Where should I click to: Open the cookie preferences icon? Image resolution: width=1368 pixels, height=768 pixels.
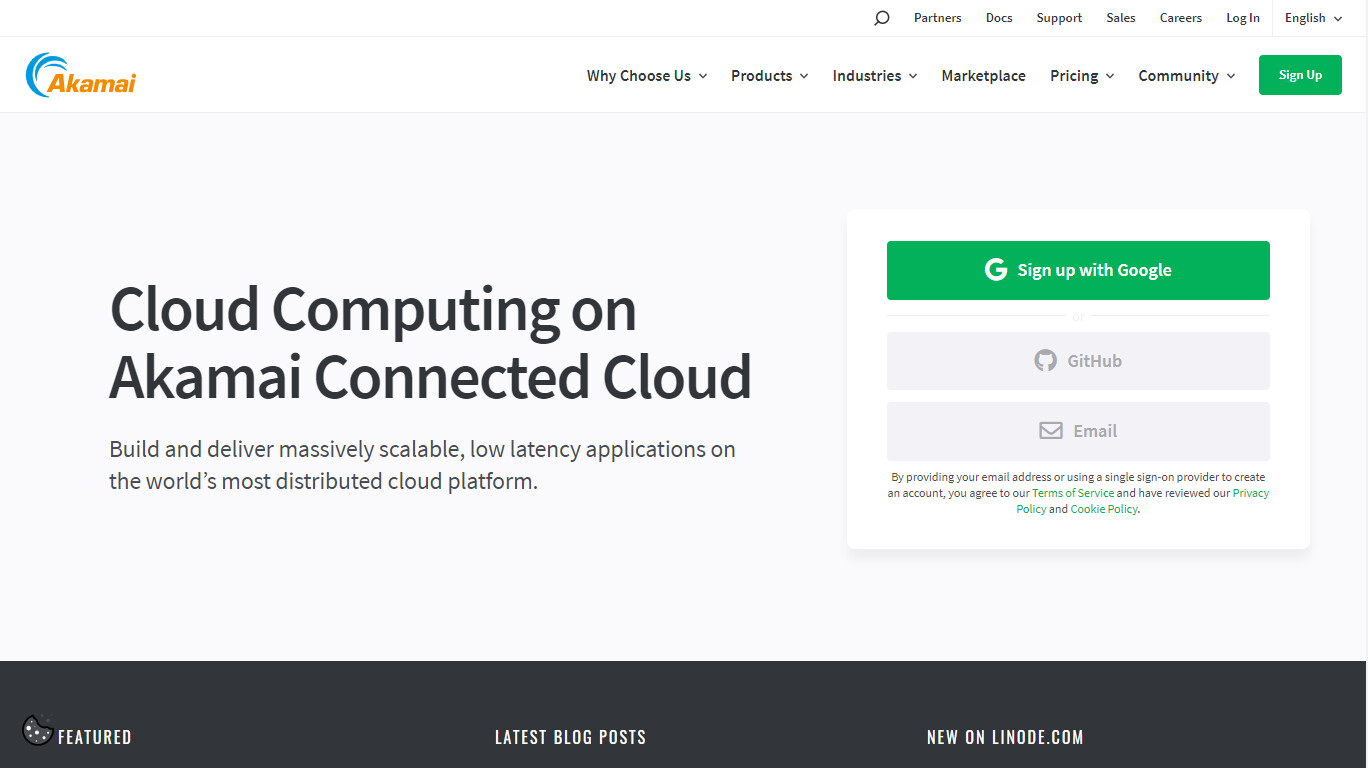(x=37, y=730)
